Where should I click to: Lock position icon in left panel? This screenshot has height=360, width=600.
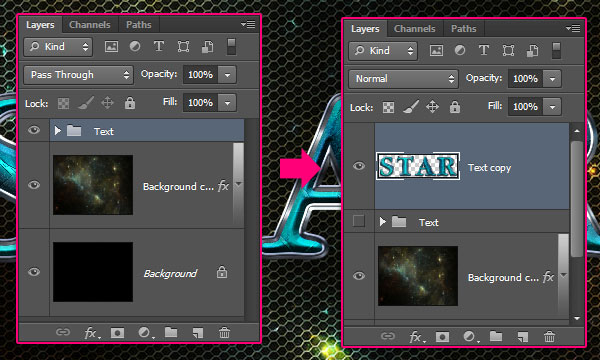tap(108, 103)
